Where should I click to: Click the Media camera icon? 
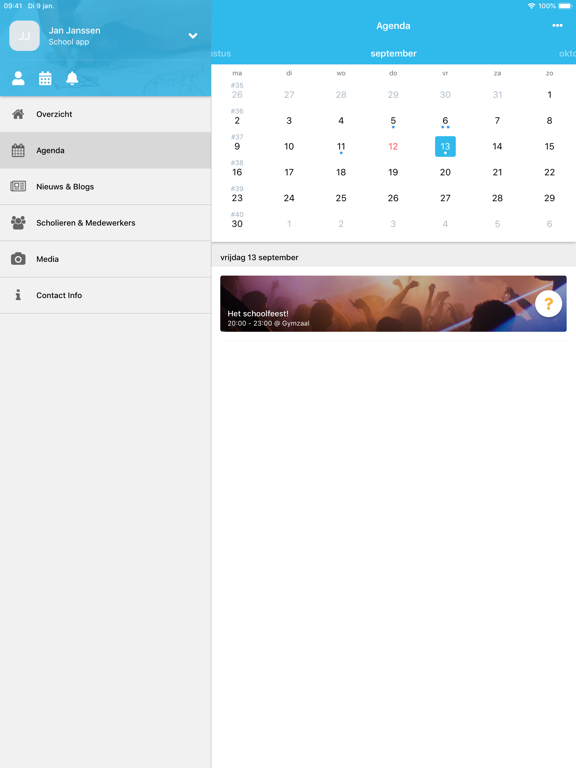pos(18,259)
